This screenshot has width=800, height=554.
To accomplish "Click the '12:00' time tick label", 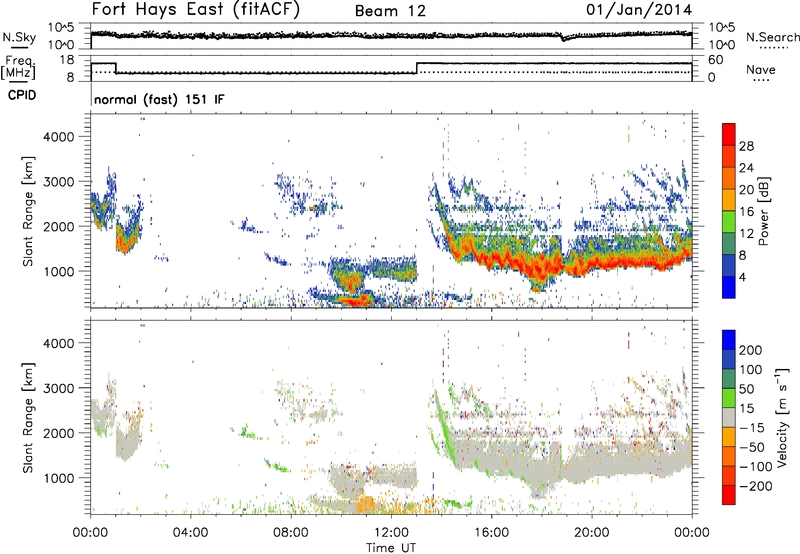I will click(x=391, y=533).
